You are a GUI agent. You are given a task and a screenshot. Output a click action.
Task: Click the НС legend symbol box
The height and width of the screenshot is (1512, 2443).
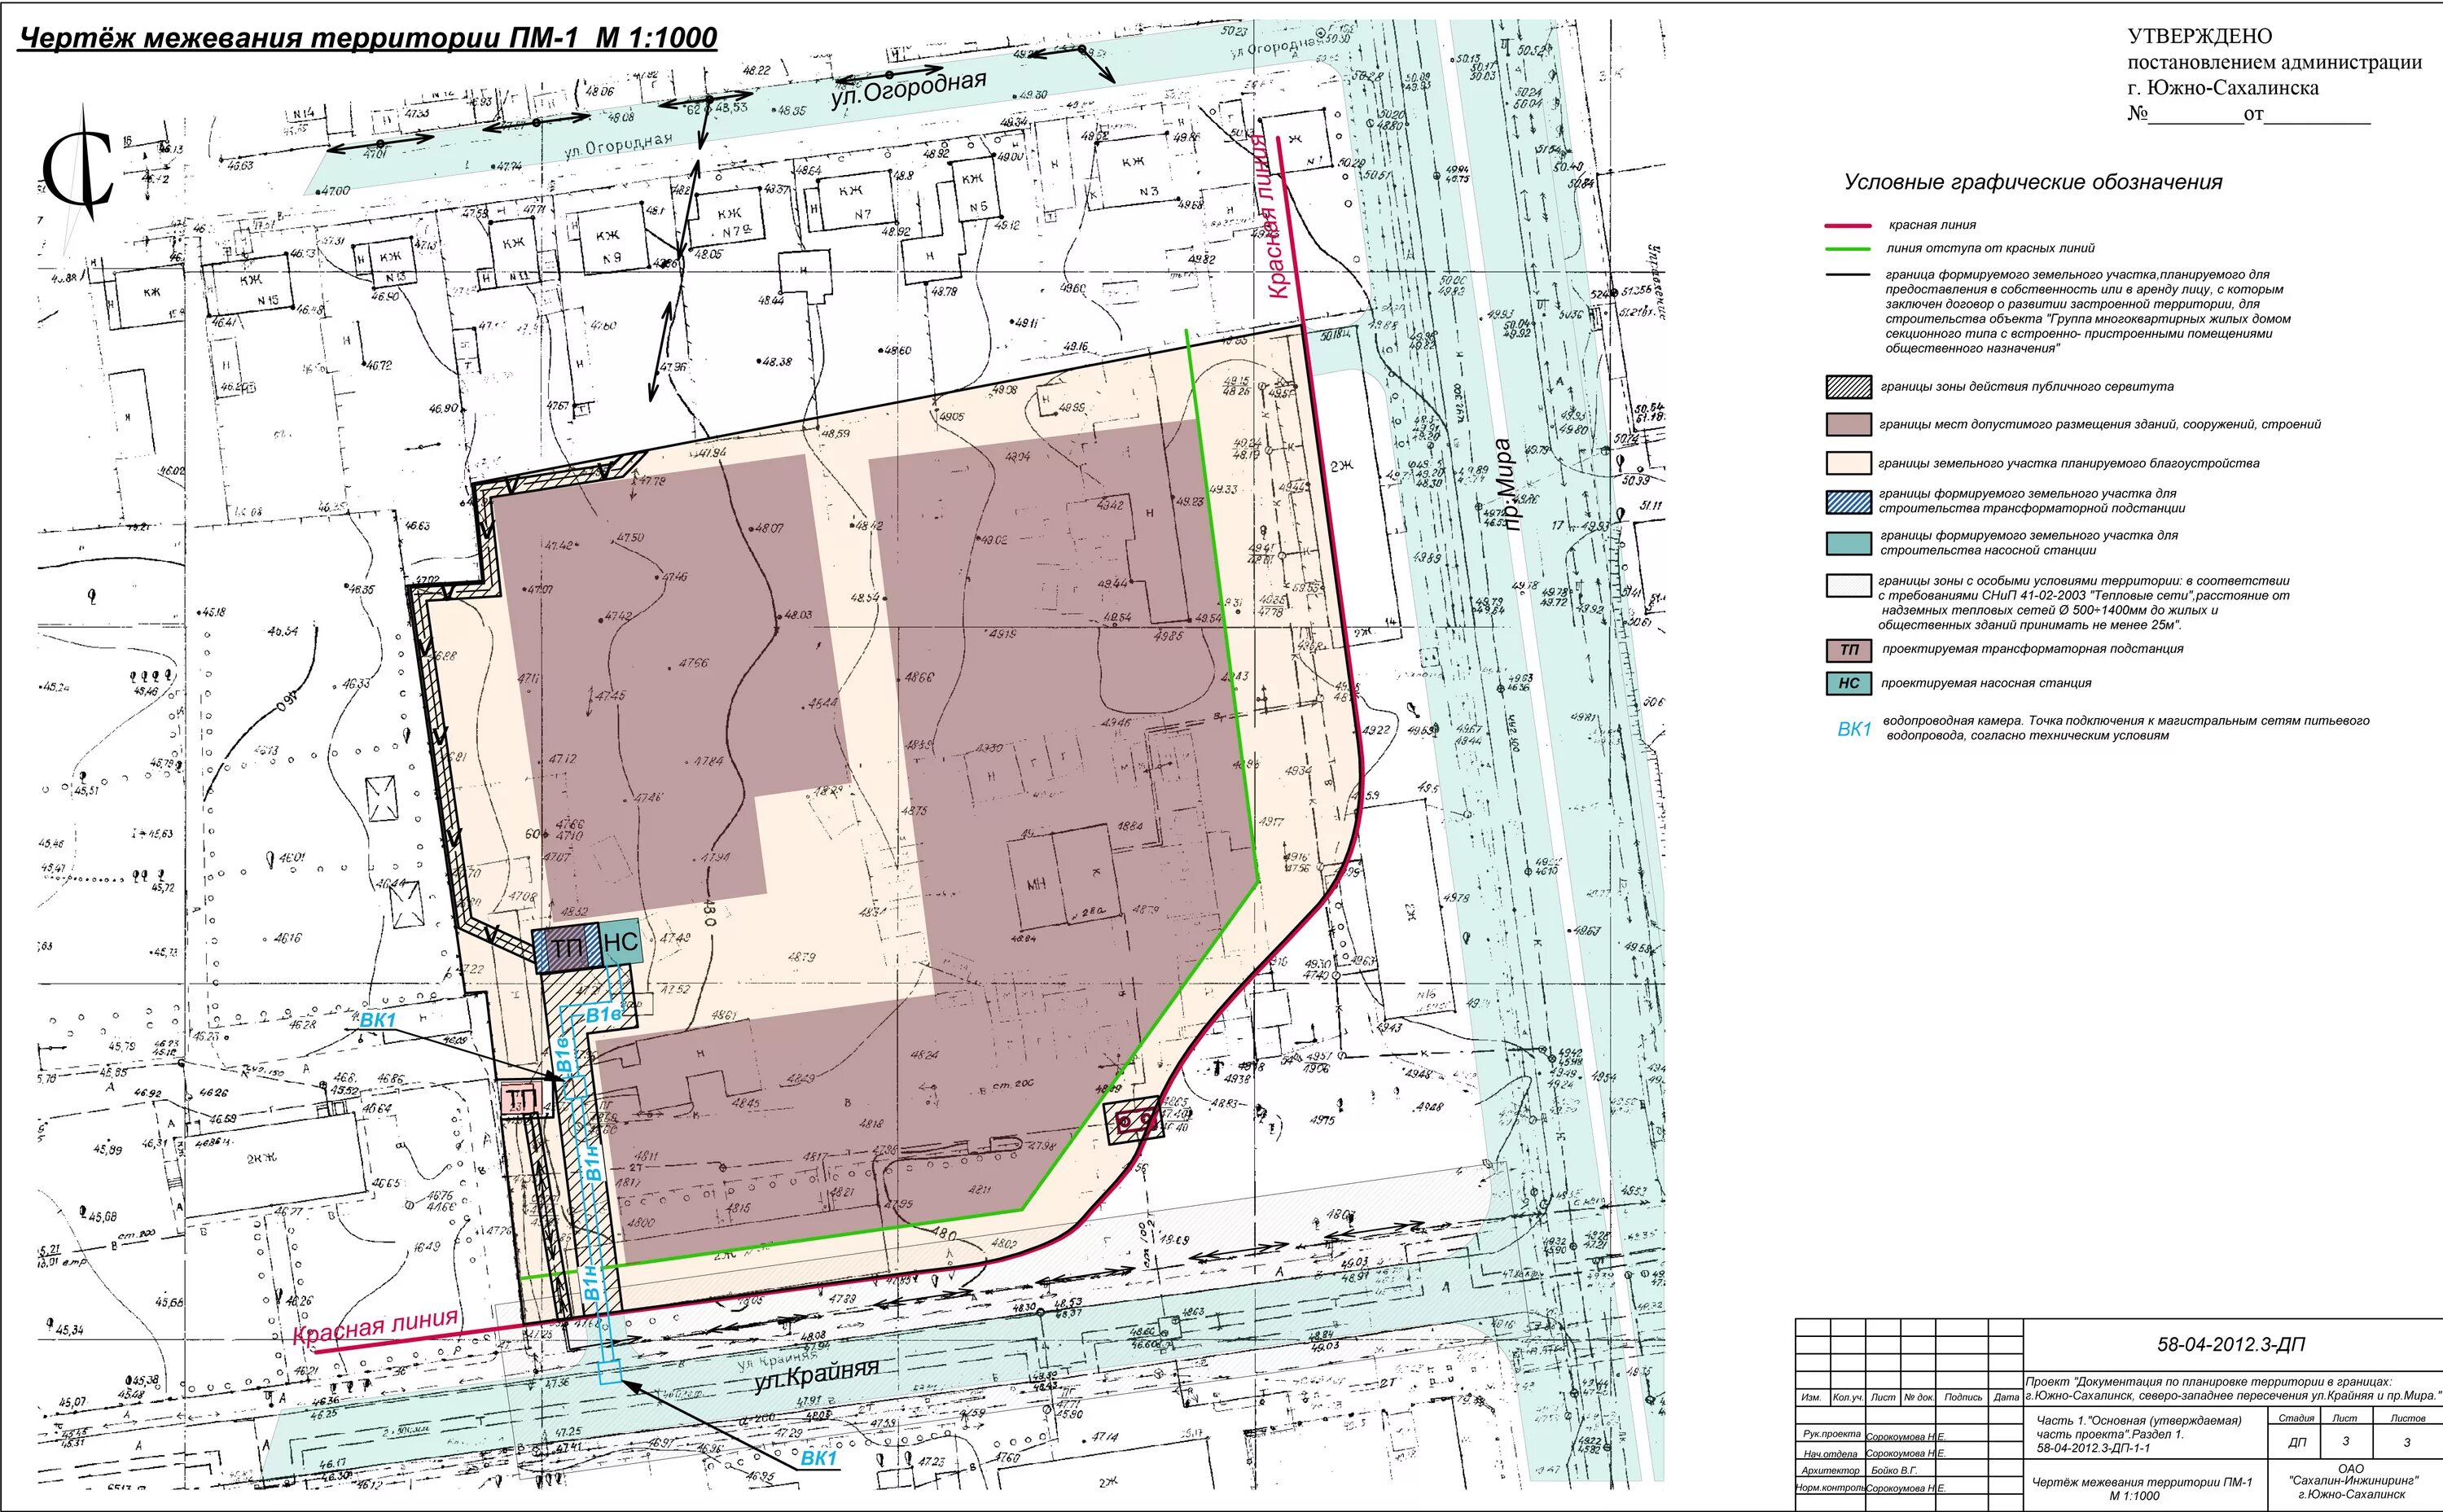[1849, 684]
